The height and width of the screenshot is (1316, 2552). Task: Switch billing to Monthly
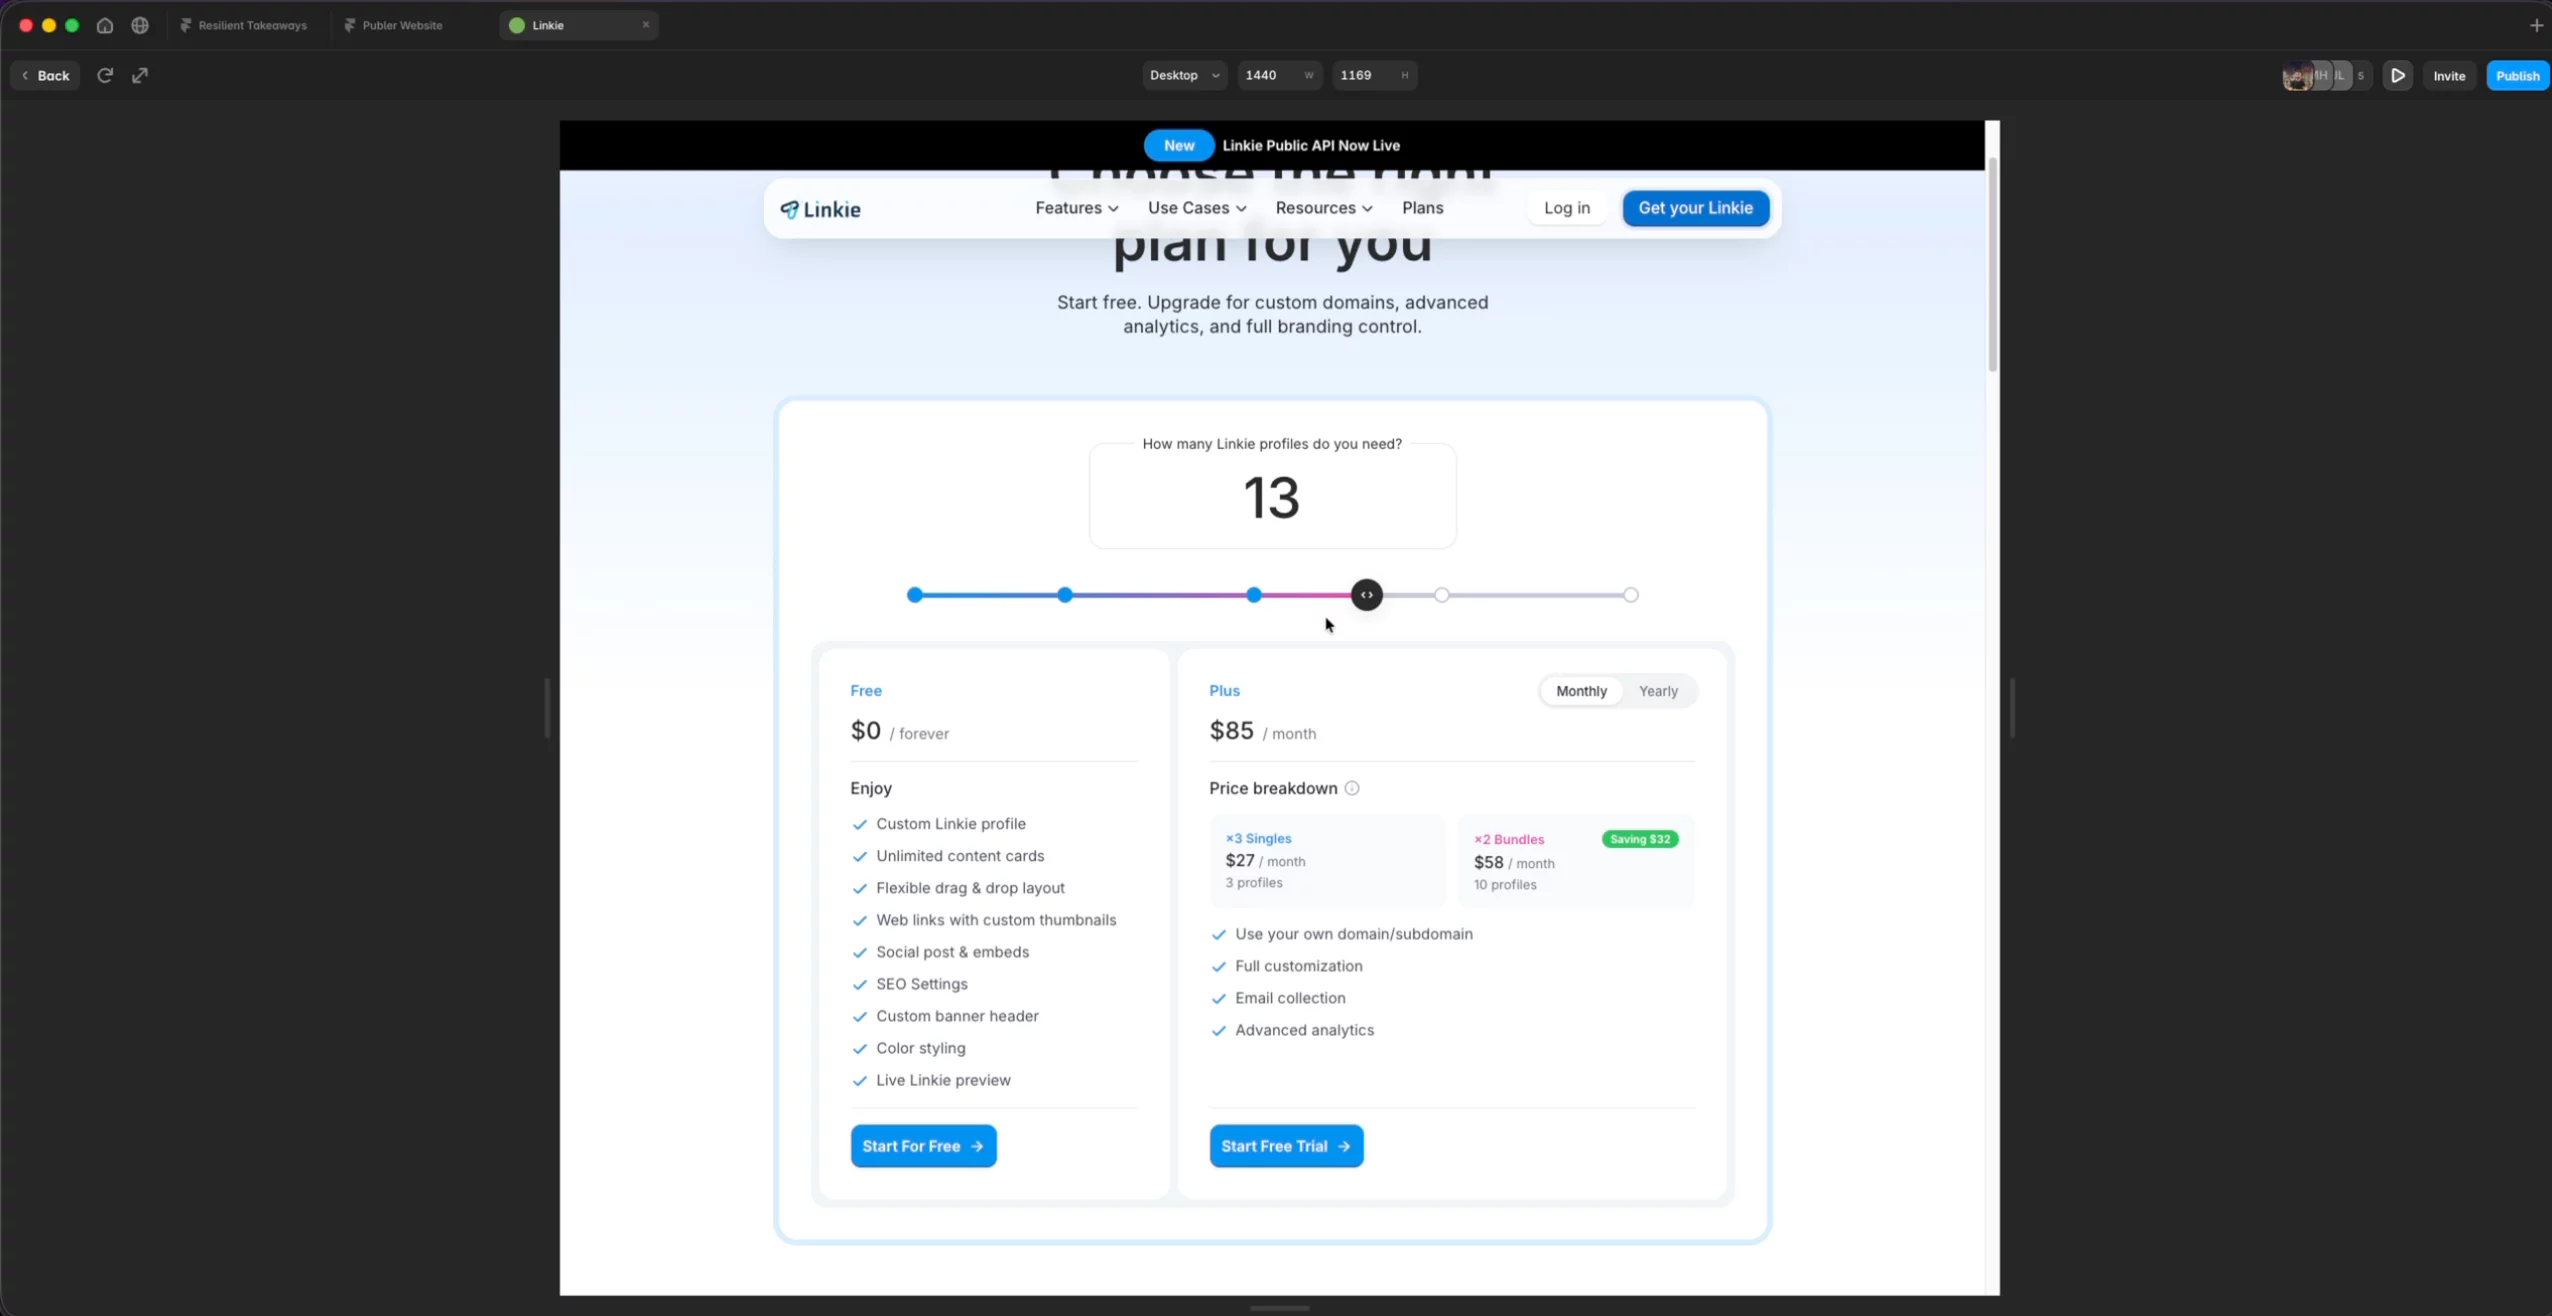coord(1581,691)
